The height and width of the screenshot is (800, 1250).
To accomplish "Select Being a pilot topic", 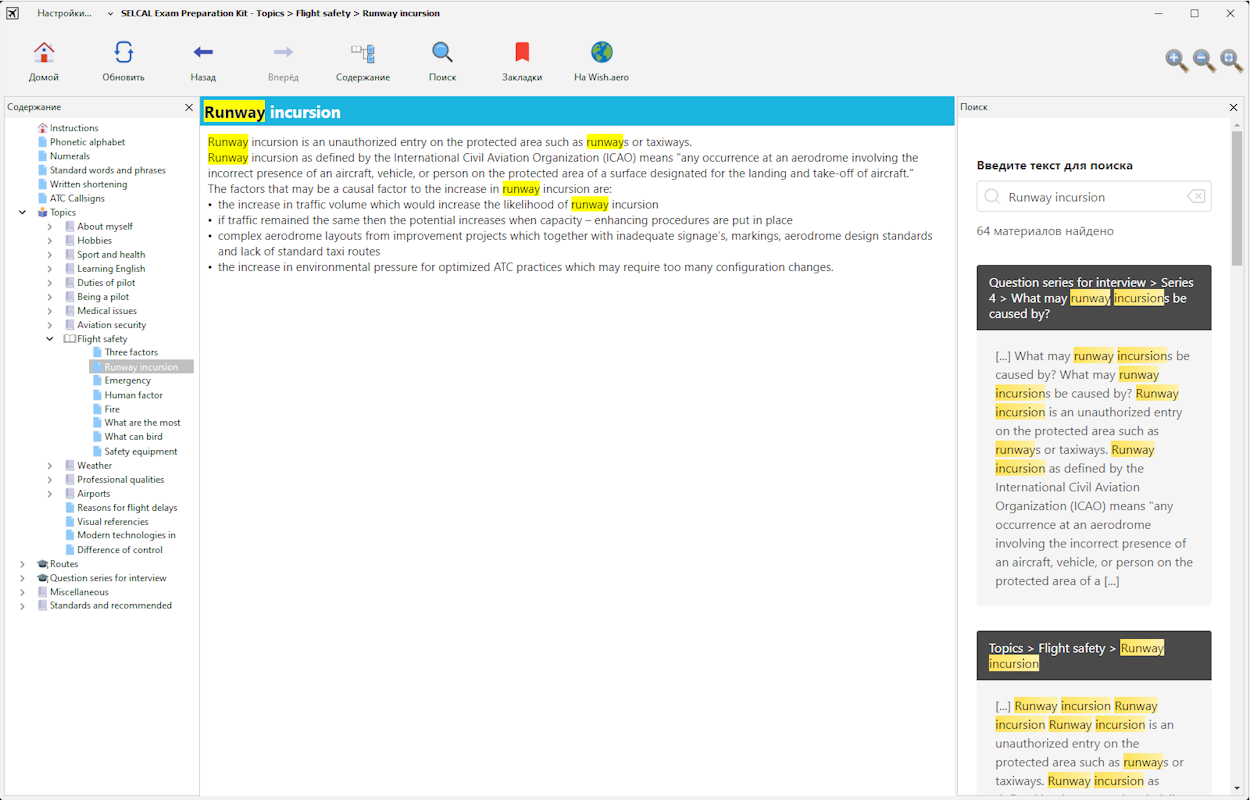I will point(103,296).
